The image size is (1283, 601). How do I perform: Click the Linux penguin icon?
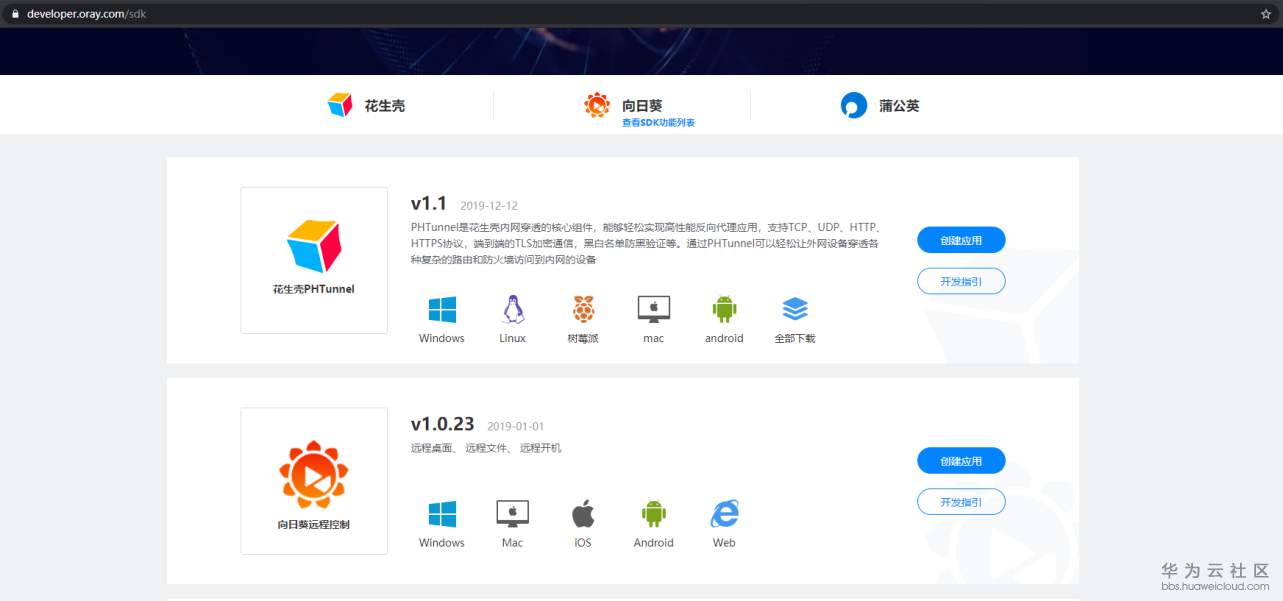pyautogui.click(x=513, y=309)
